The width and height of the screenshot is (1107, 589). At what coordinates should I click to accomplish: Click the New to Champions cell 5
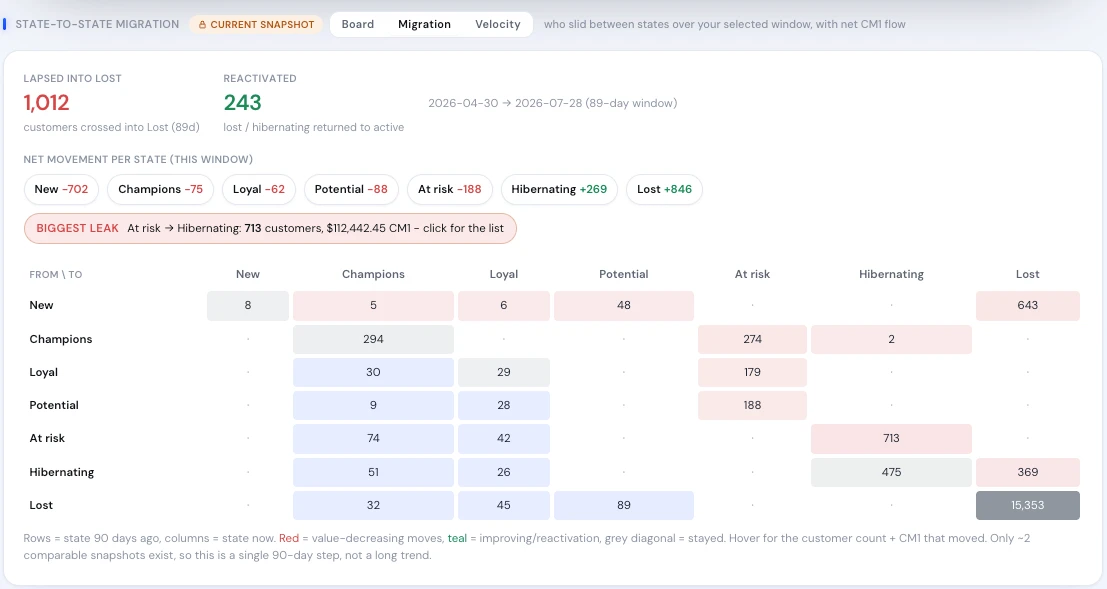pos(373,306)
